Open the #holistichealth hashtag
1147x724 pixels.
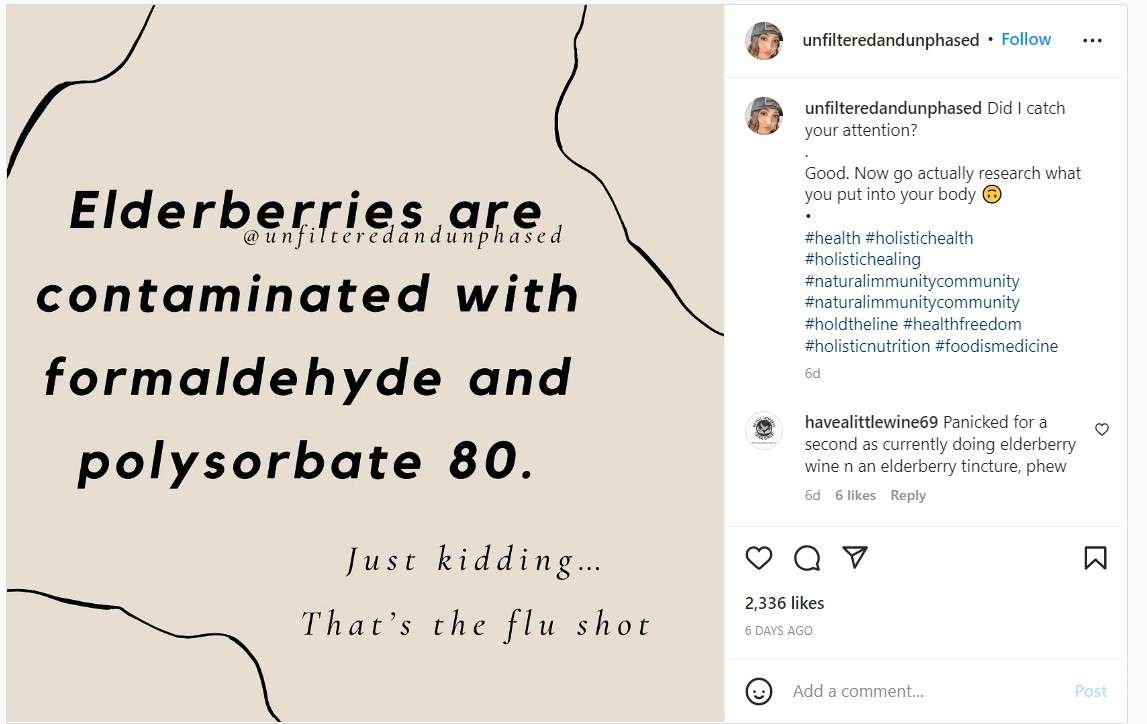(919, 238)
